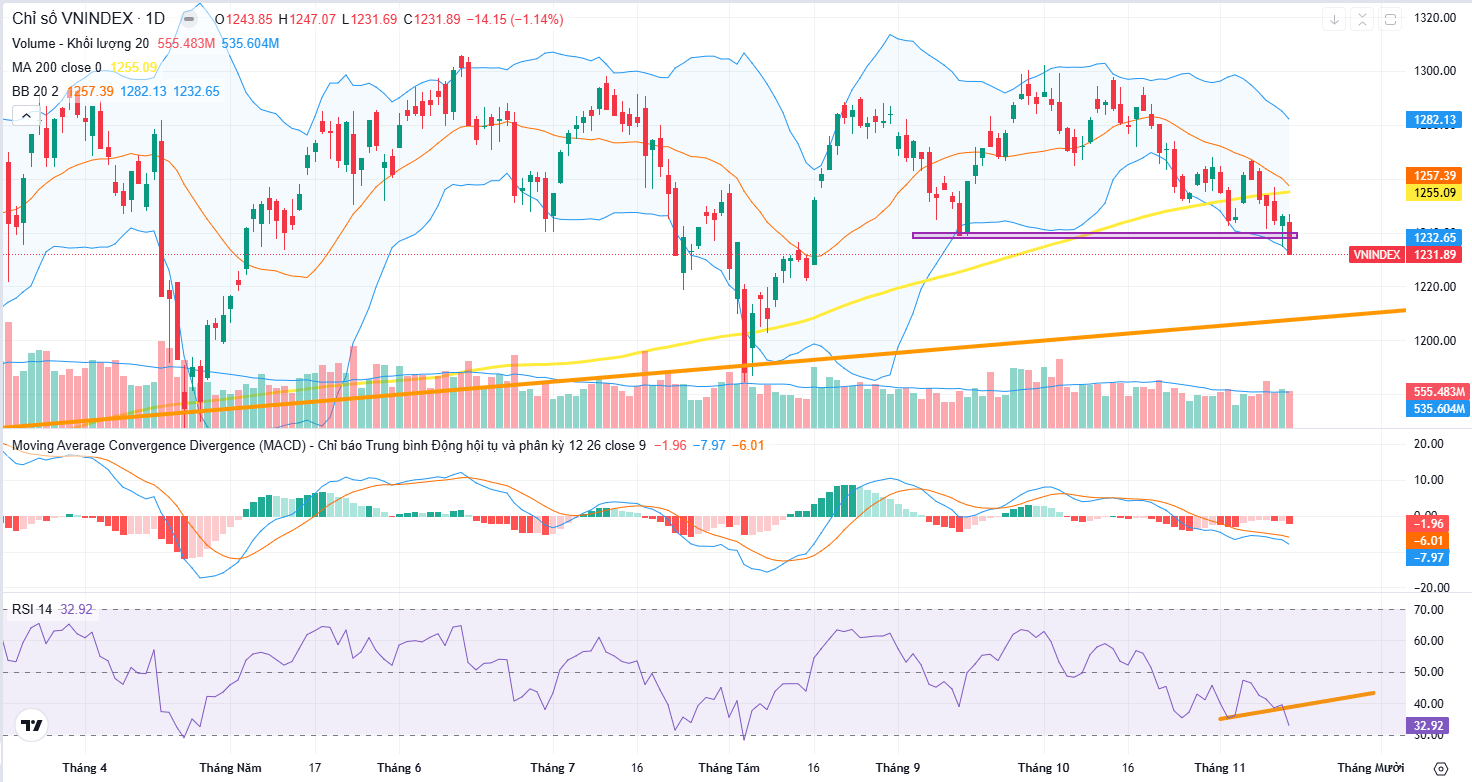Click the Tháng 4 time axis label
1472x782 pixels.
click(x=85, y=768)
